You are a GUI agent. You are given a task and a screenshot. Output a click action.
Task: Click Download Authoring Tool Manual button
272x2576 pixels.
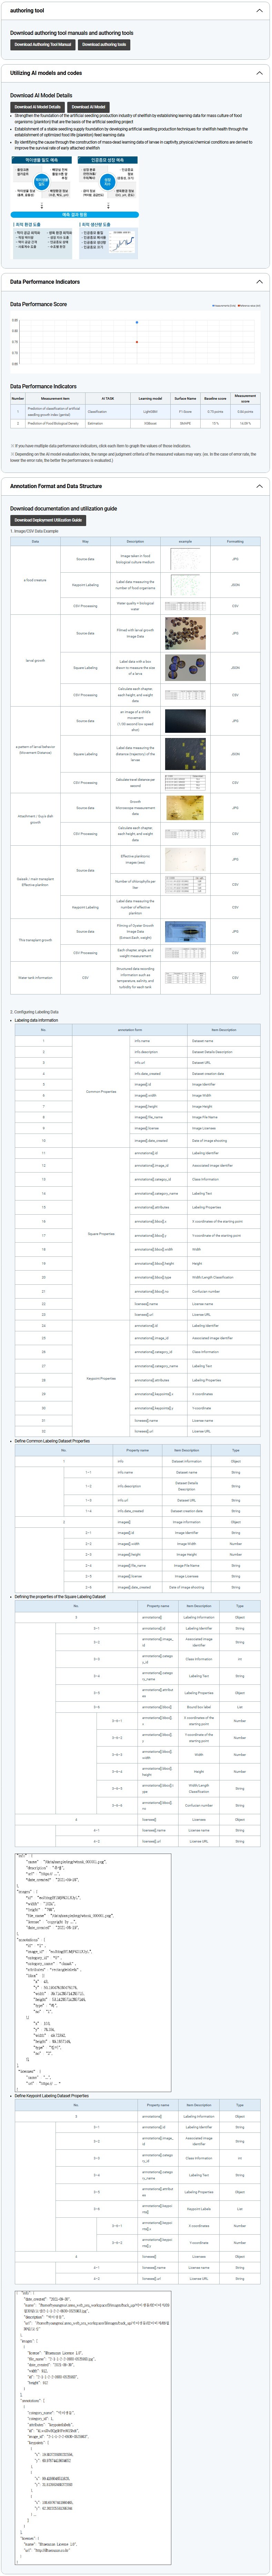pos(43,44)
